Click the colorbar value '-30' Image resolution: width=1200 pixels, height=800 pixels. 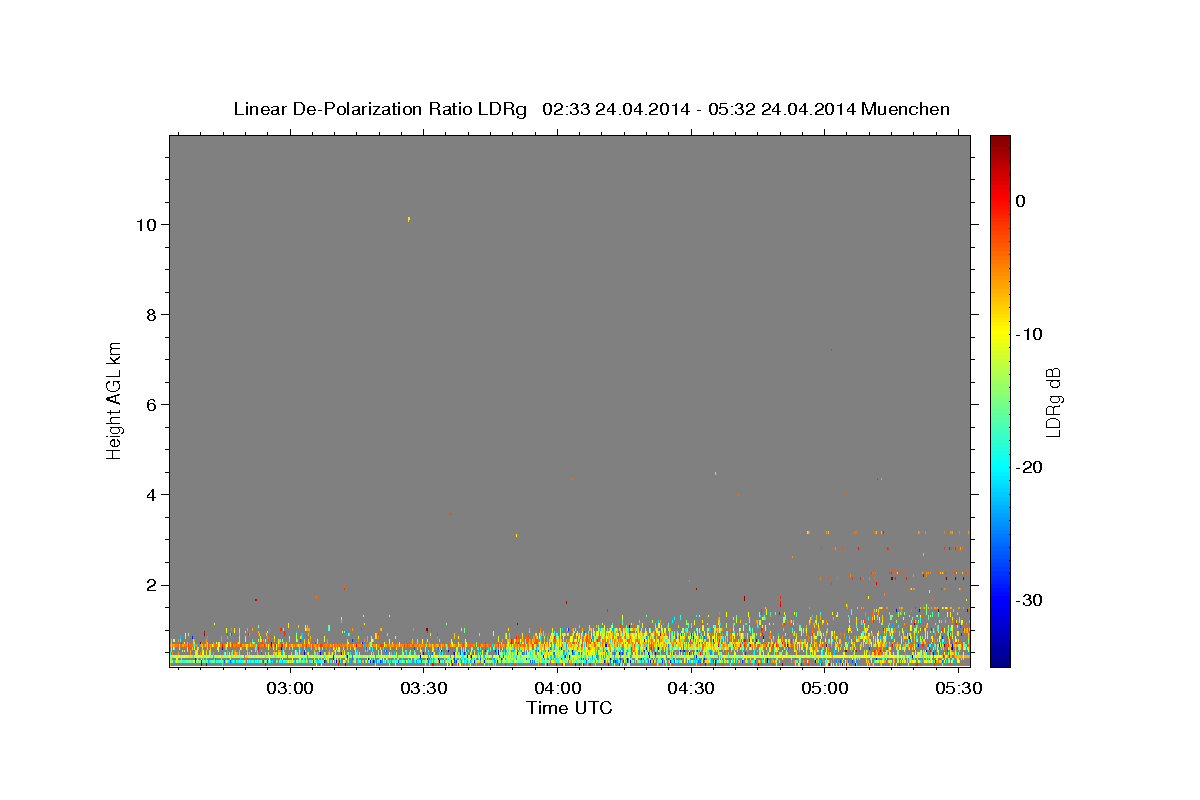[1031, 600]
